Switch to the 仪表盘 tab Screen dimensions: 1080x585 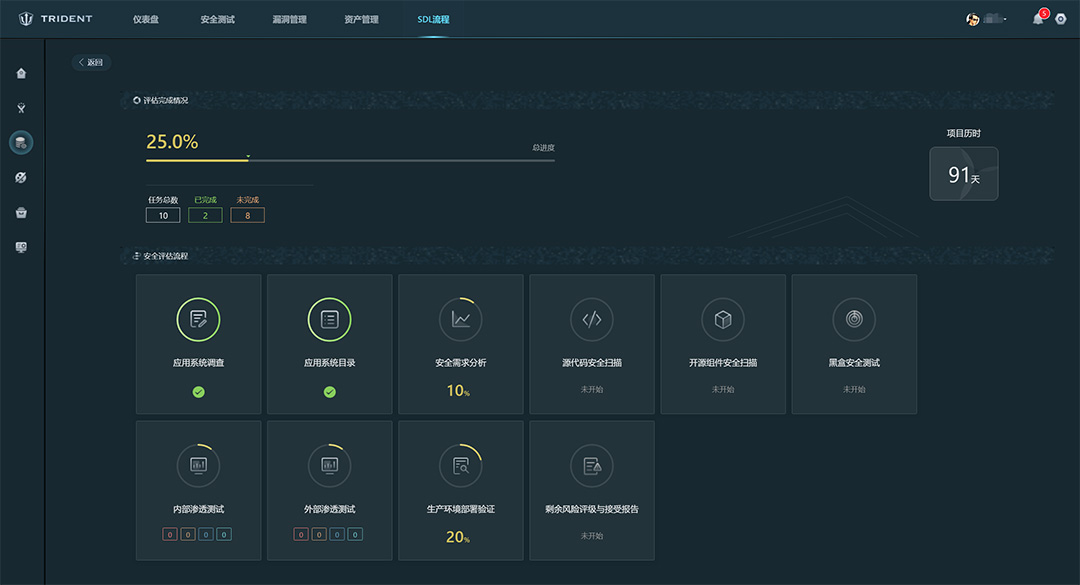point(146,19)
